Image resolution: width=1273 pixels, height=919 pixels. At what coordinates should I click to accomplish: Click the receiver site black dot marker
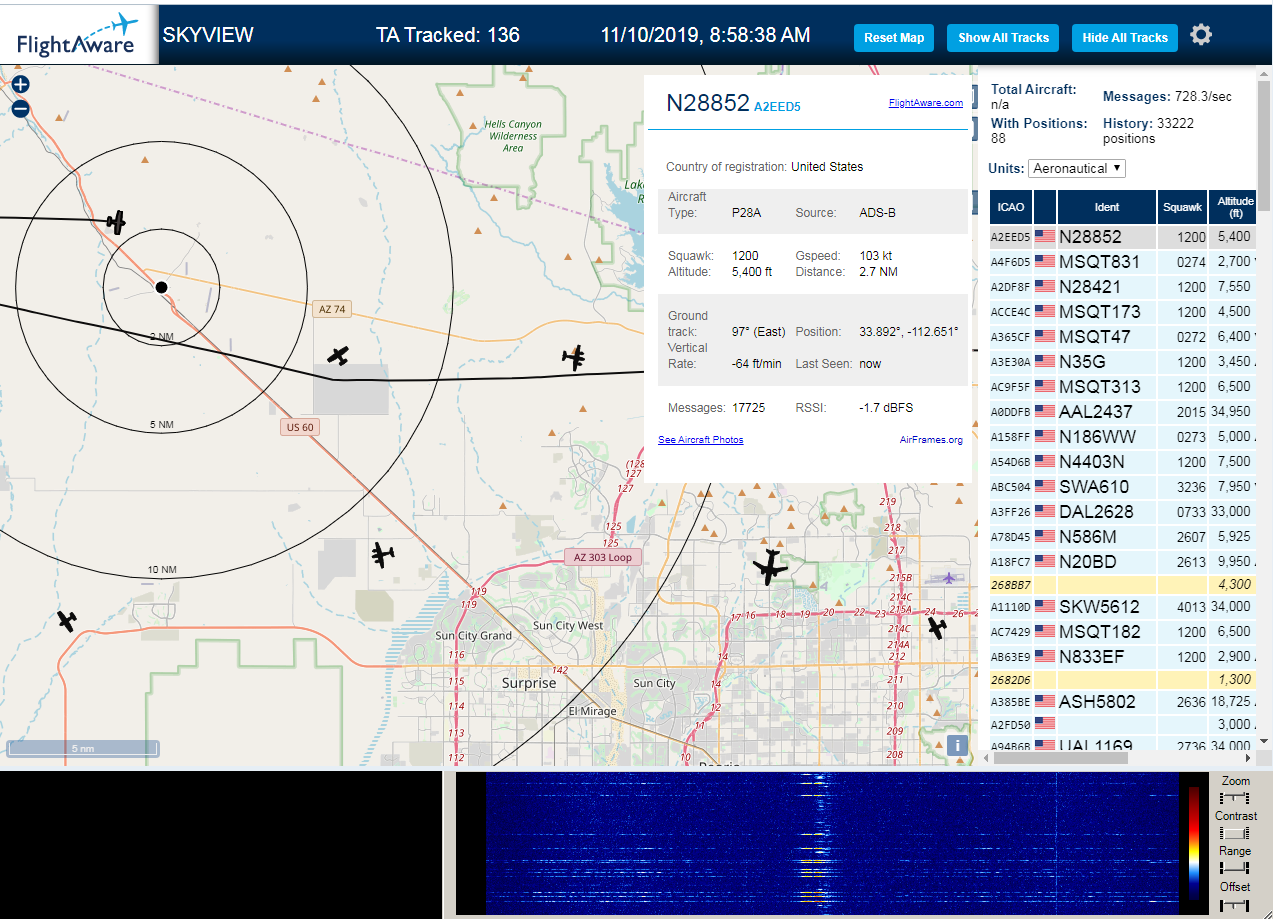click(162, 287)
